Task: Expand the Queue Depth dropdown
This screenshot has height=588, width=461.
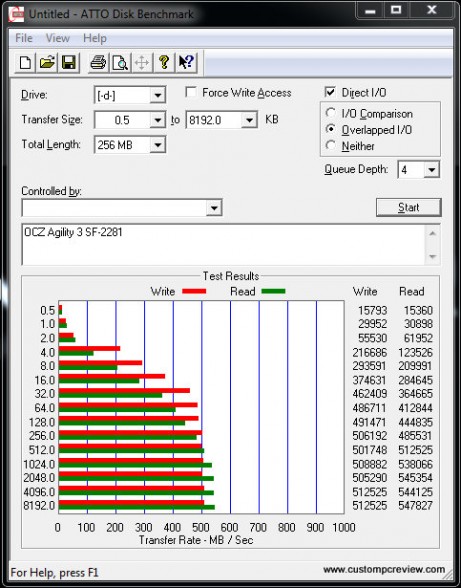Action: point(431,170)
